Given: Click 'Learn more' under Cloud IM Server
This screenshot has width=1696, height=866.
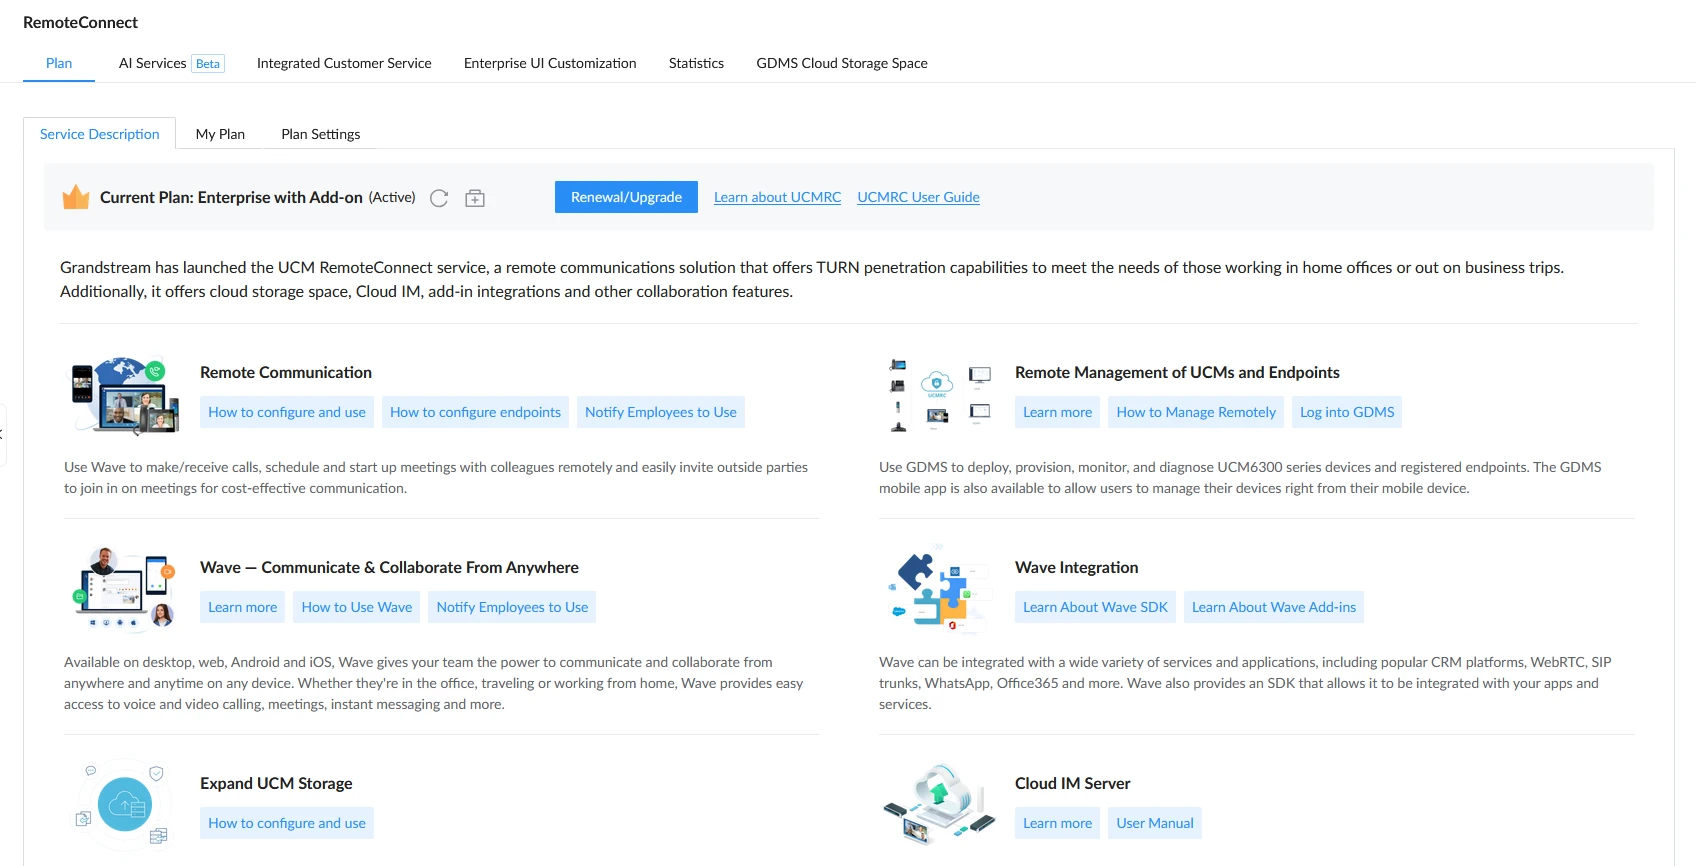Looking at the screenshot, I should click(1057, 823).
